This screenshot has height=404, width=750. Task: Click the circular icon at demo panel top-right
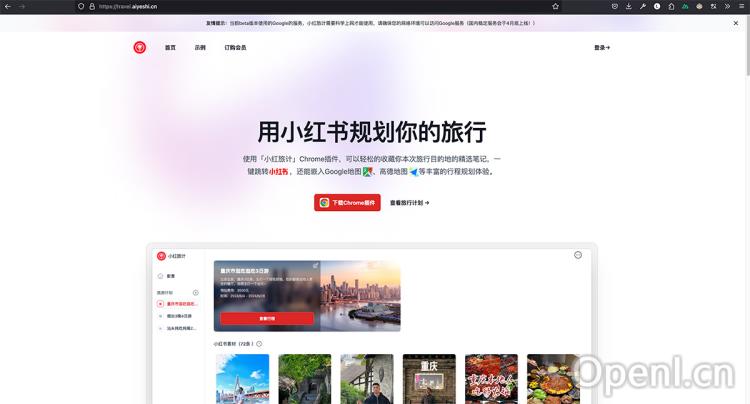click(578, 255)
